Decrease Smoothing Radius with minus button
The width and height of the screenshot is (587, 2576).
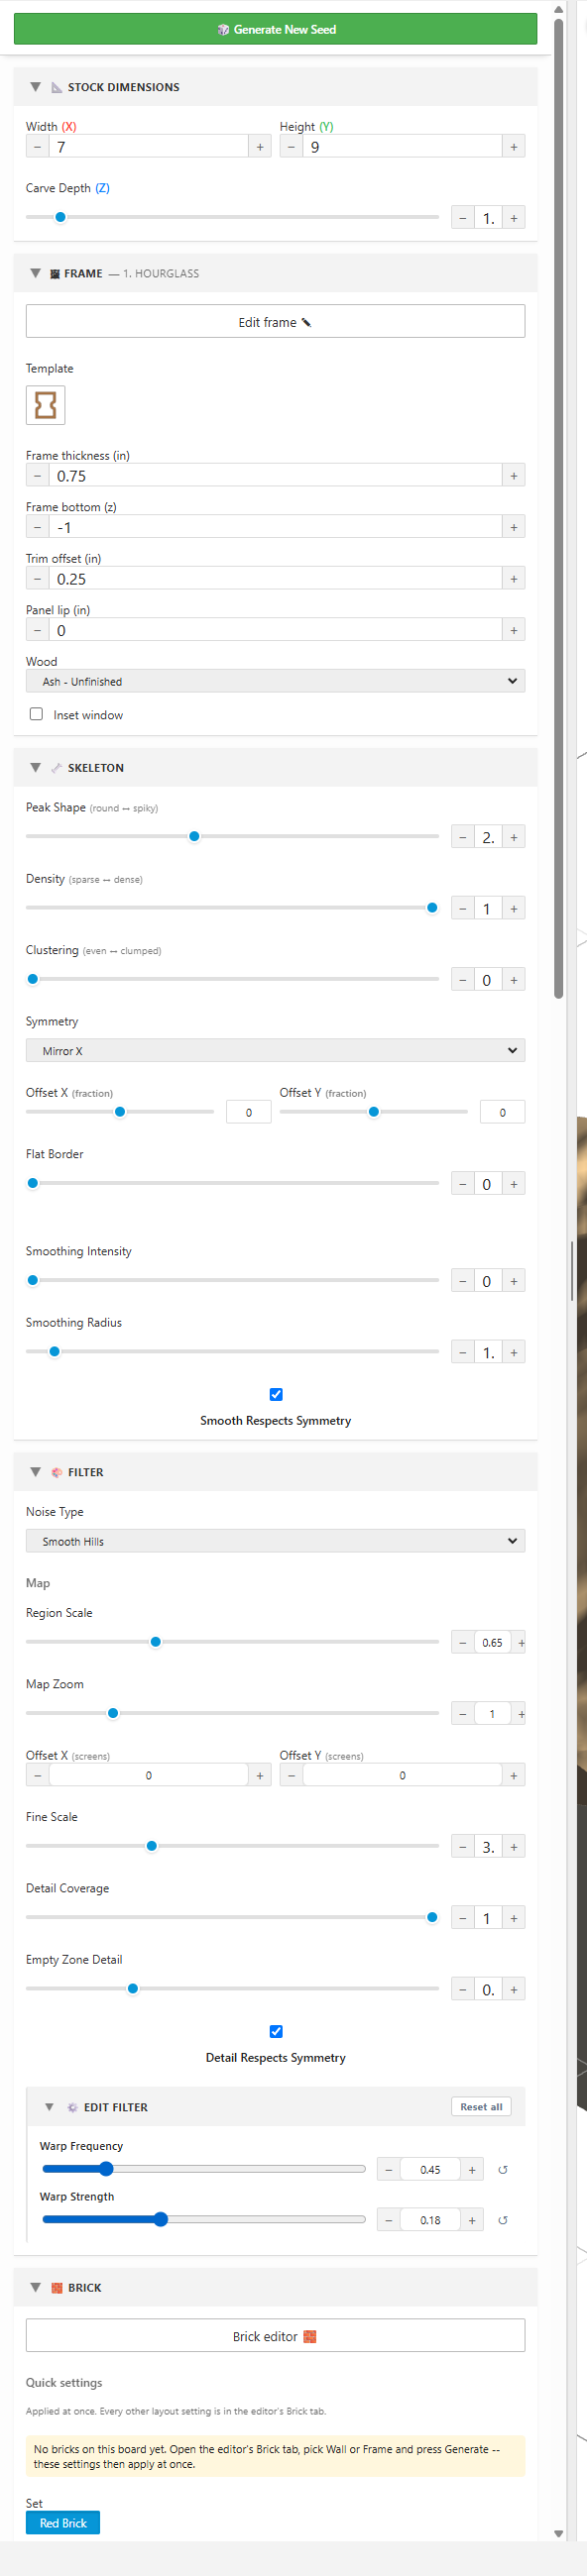pos(463,1353)
